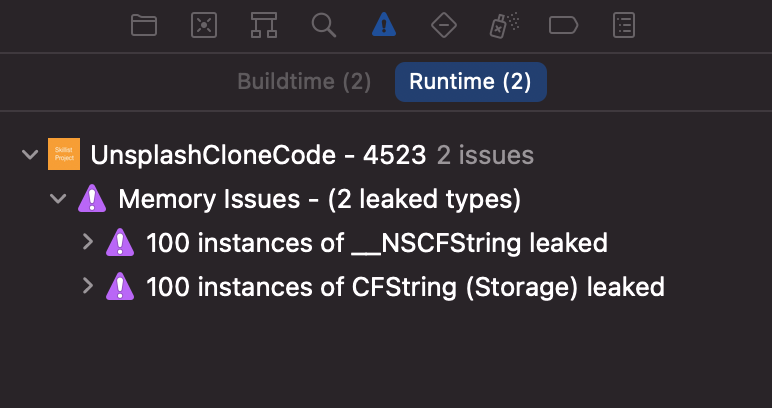Expand the __NSCFString leaked instances row

click(x=88, y=242)
